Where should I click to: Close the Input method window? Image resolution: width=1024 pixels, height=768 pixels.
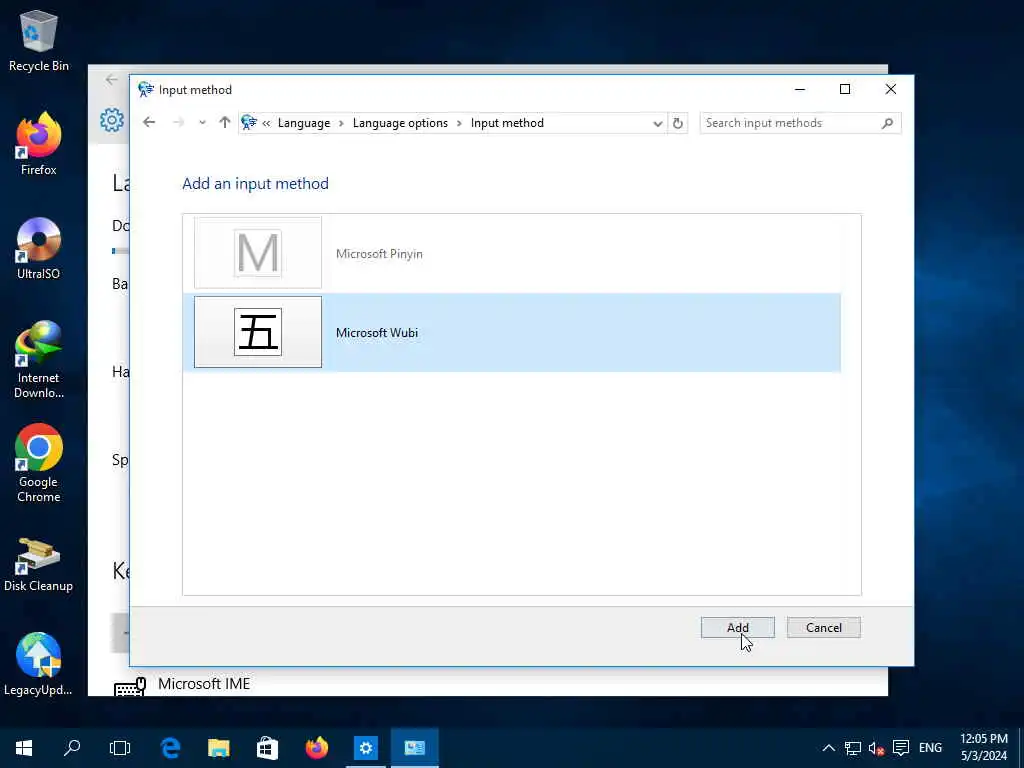tap(890, 89)
